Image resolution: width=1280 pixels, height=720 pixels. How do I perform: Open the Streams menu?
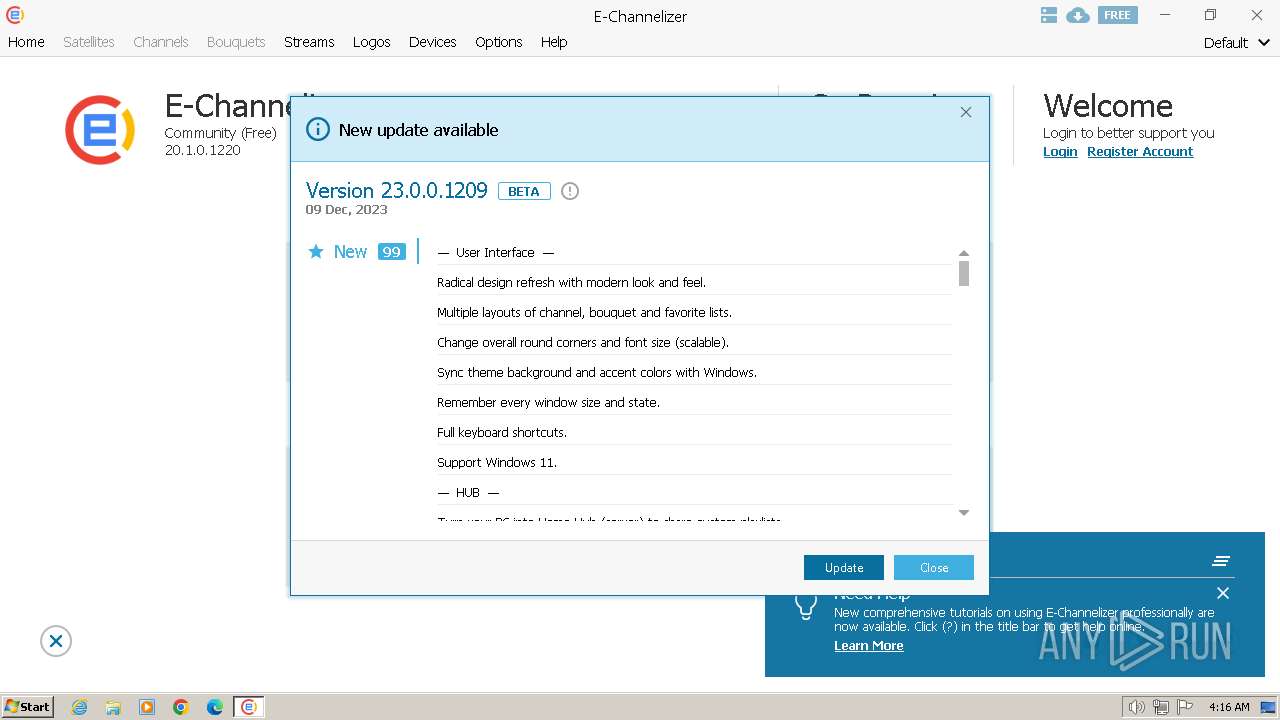tap(309, 42)
